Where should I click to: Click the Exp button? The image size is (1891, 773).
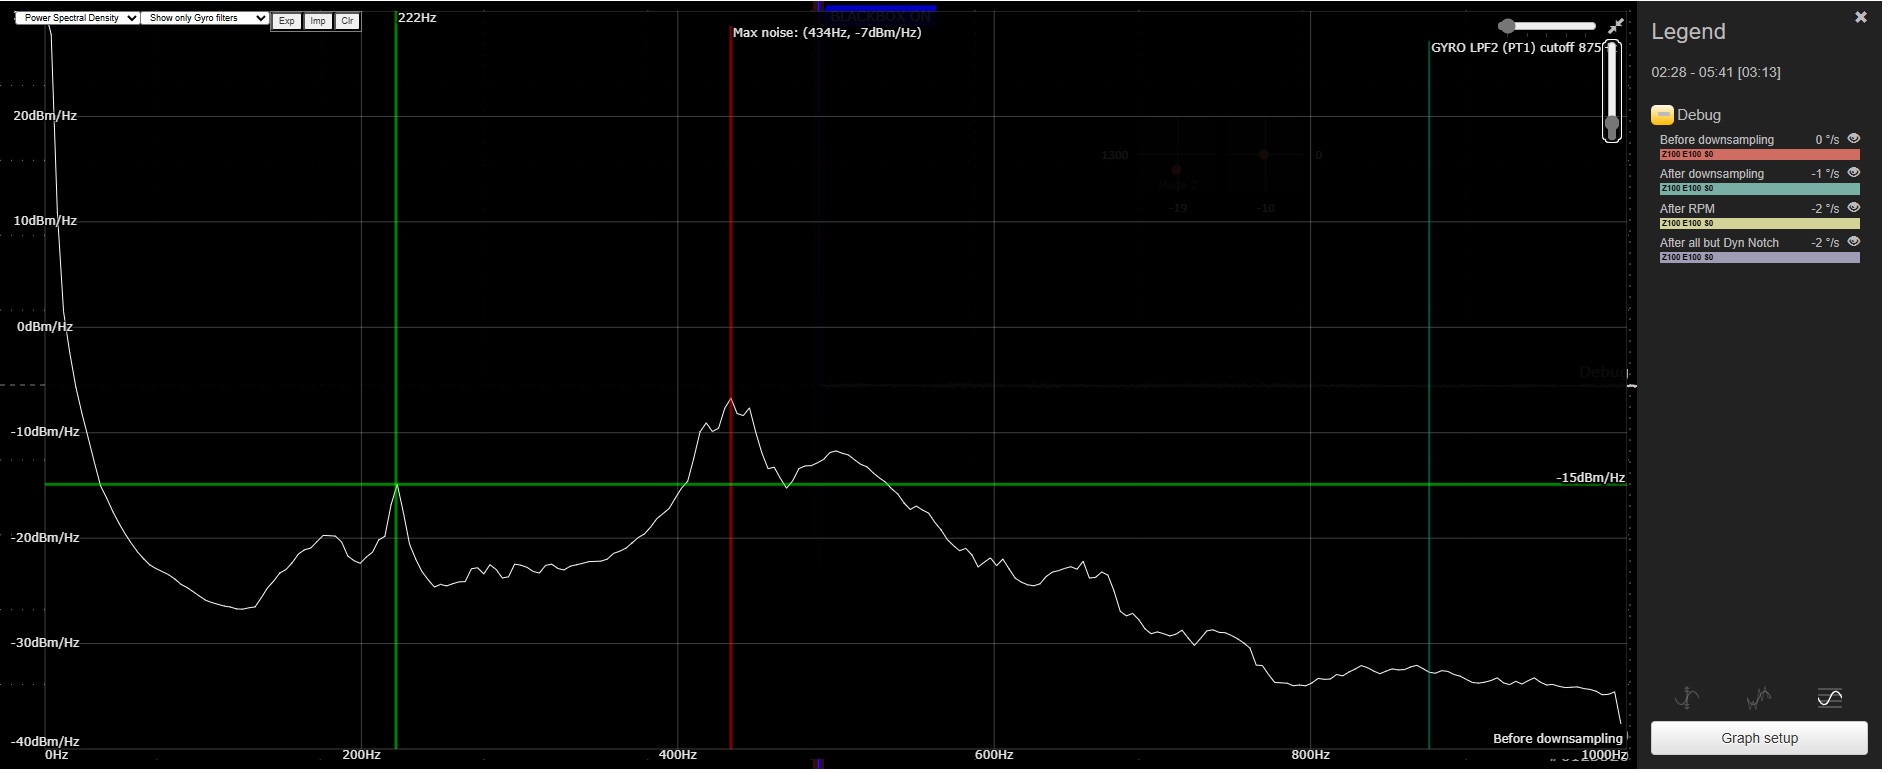coord(287,21)
